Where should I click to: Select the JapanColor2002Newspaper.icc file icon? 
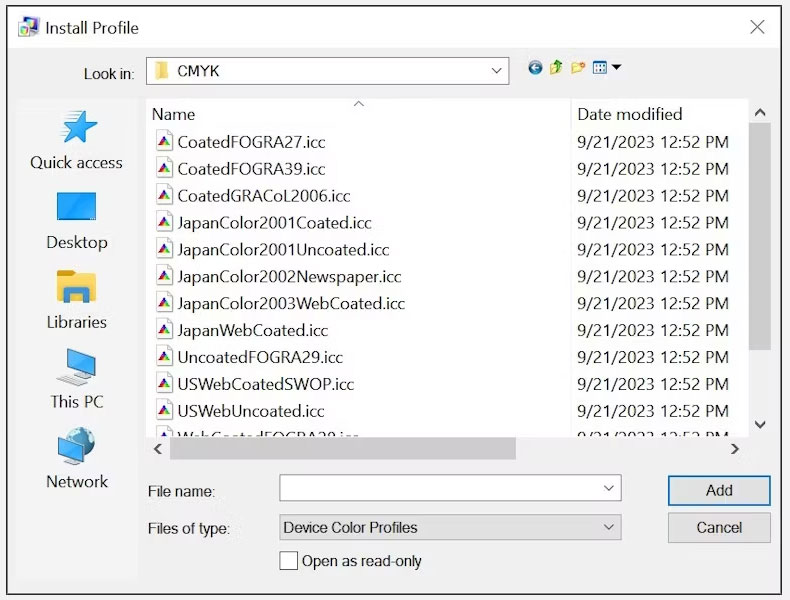pyautogui.click(x=164, y=276)
